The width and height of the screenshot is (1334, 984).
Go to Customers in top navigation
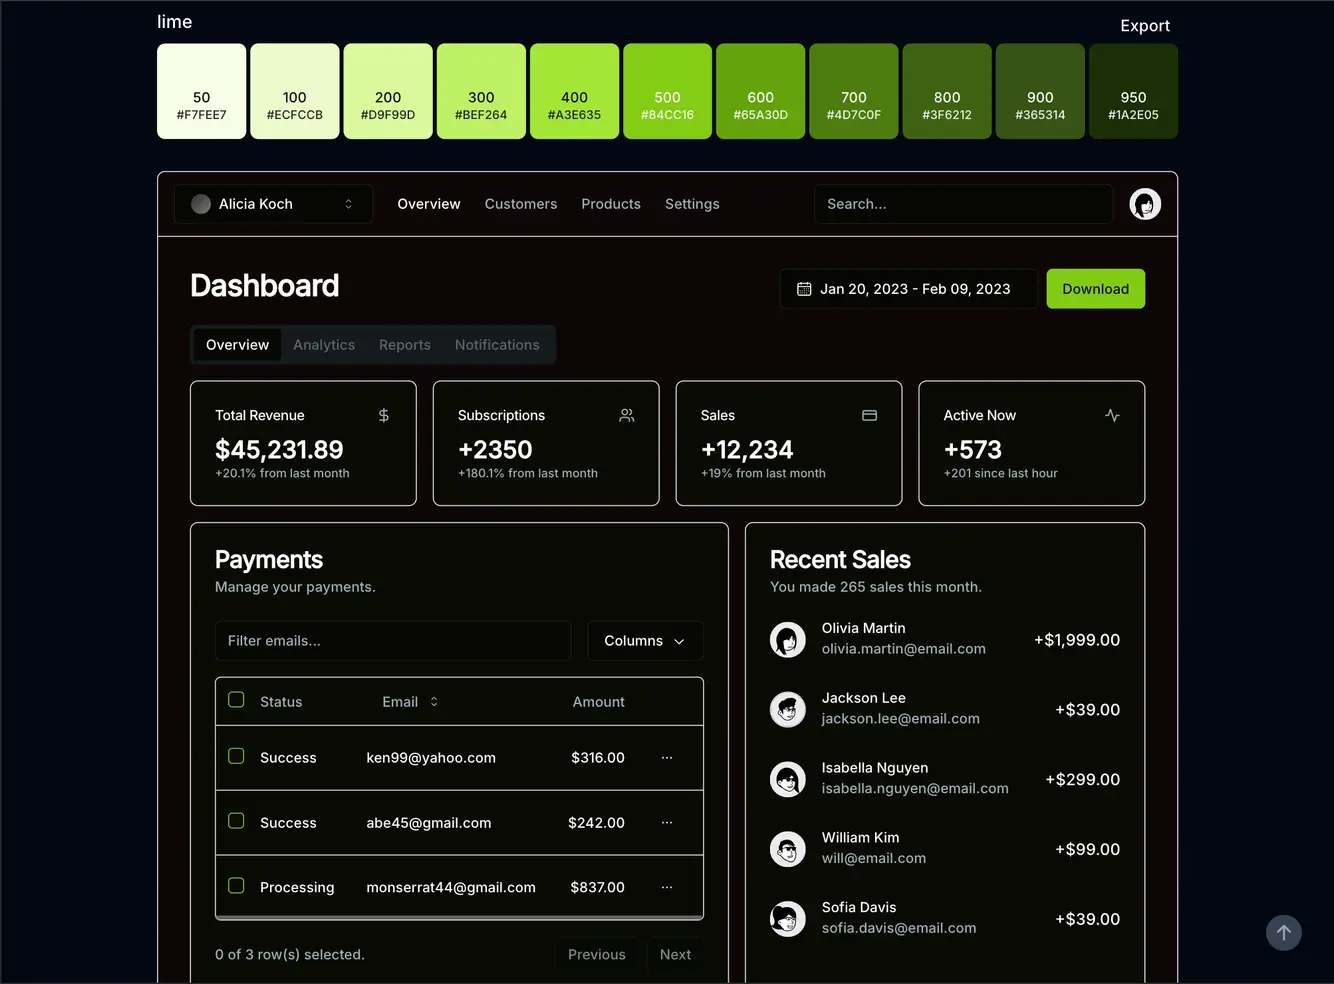click(x=521, y=204)
